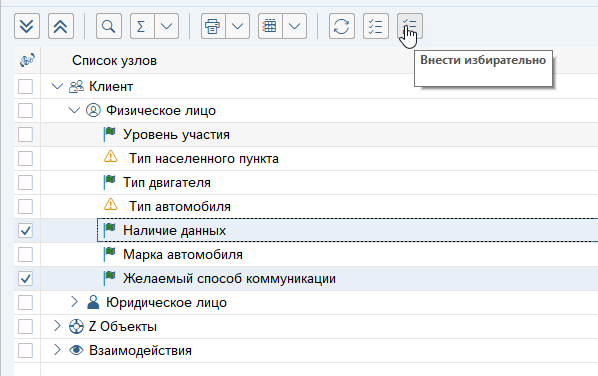Tick the checkbox for Марка автомобиля

tap(26, 255)
